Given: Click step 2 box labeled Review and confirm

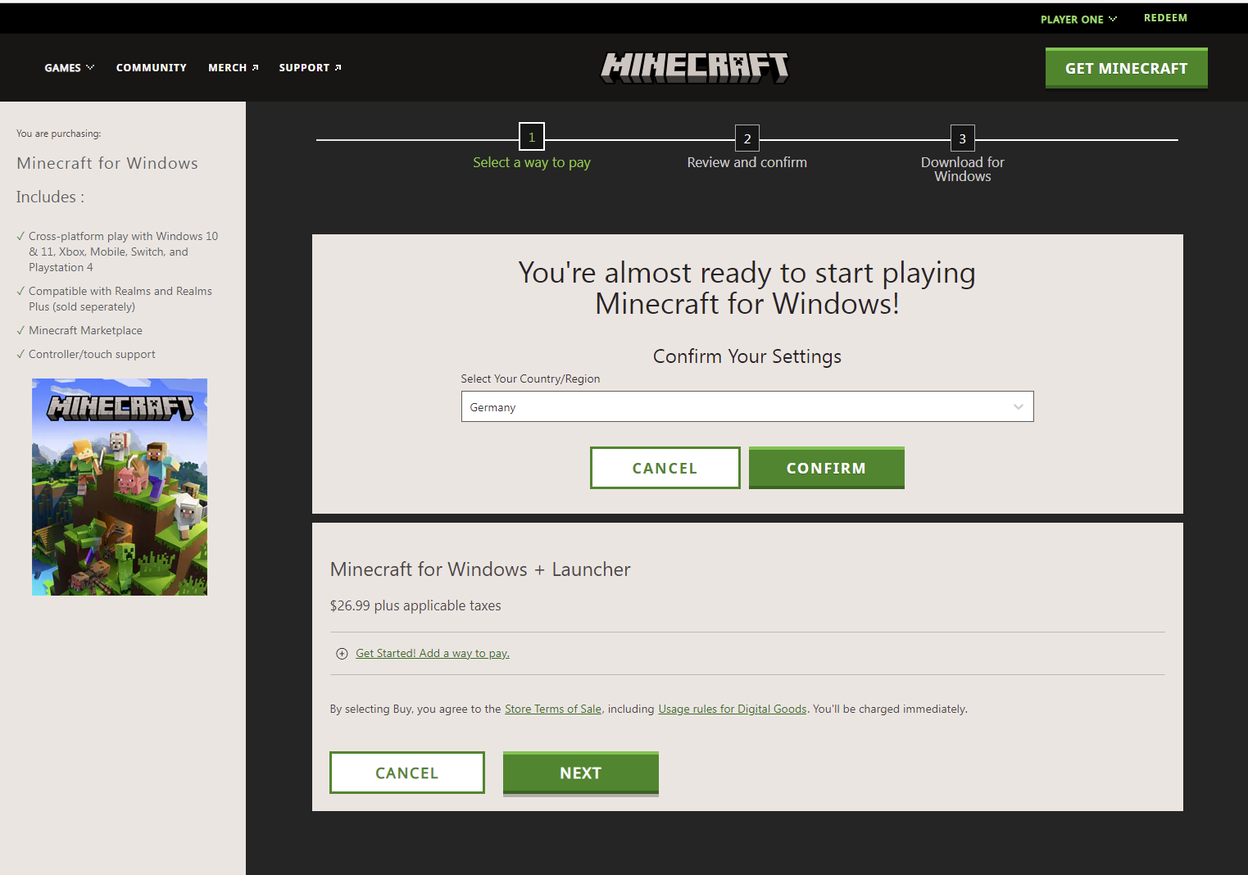Looking at the screenshot, I should tap(746, 139).
